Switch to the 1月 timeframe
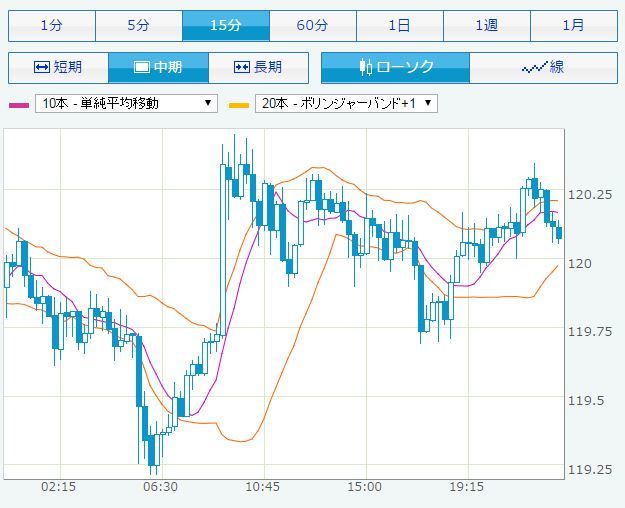Viewport: 625px width, 508px height. click(x=574, y=26)
